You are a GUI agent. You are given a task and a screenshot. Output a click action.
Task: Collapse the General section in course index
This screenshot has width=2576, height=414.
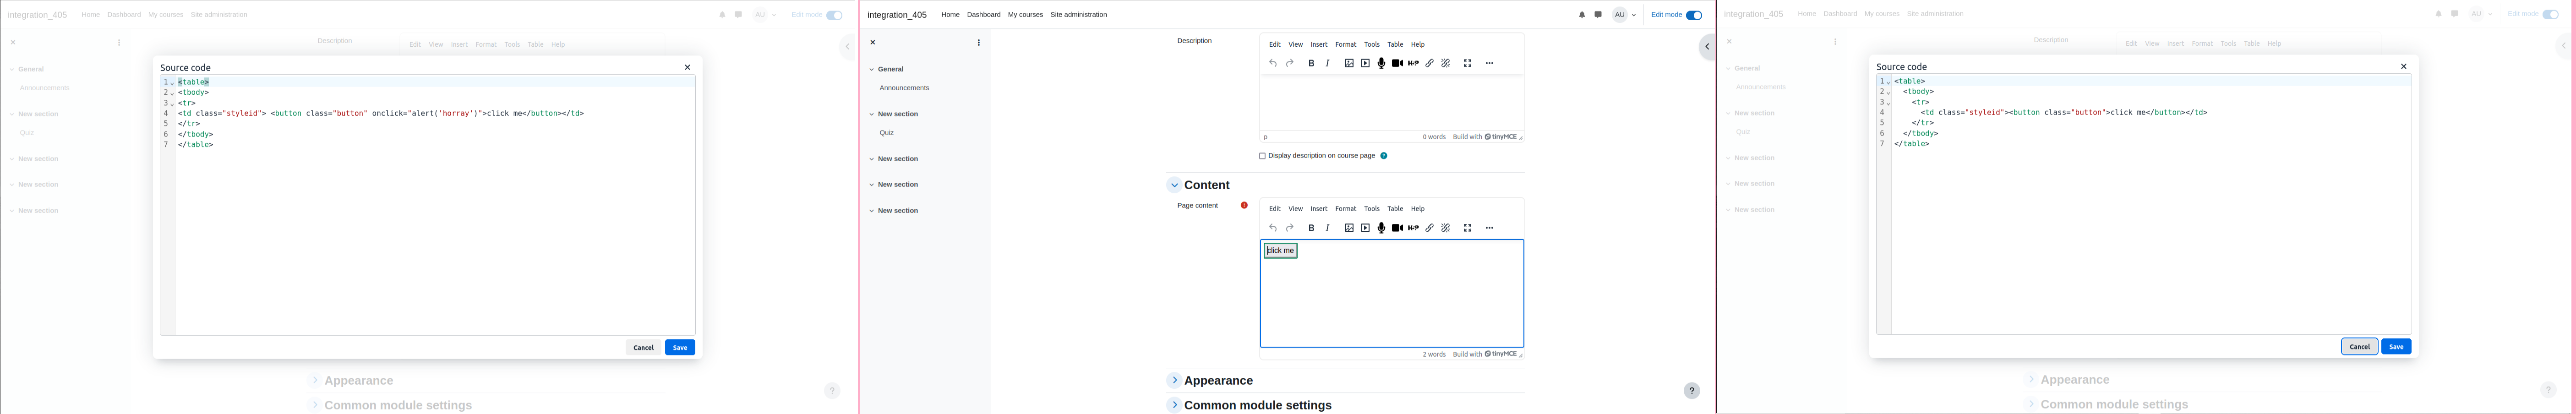point(871,70)
